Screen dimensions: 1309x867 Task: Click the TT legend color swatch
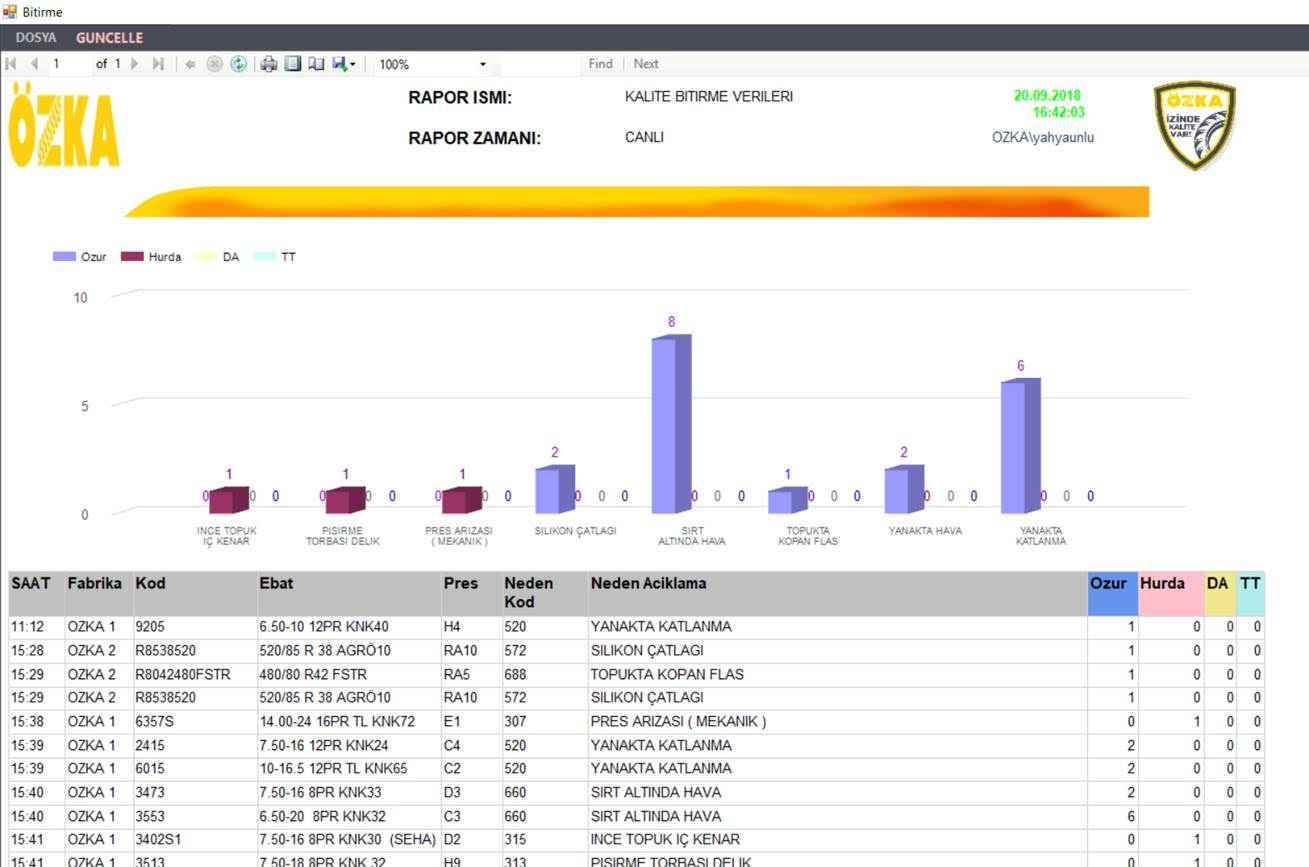pyautogui.click(x=264, y=257)
